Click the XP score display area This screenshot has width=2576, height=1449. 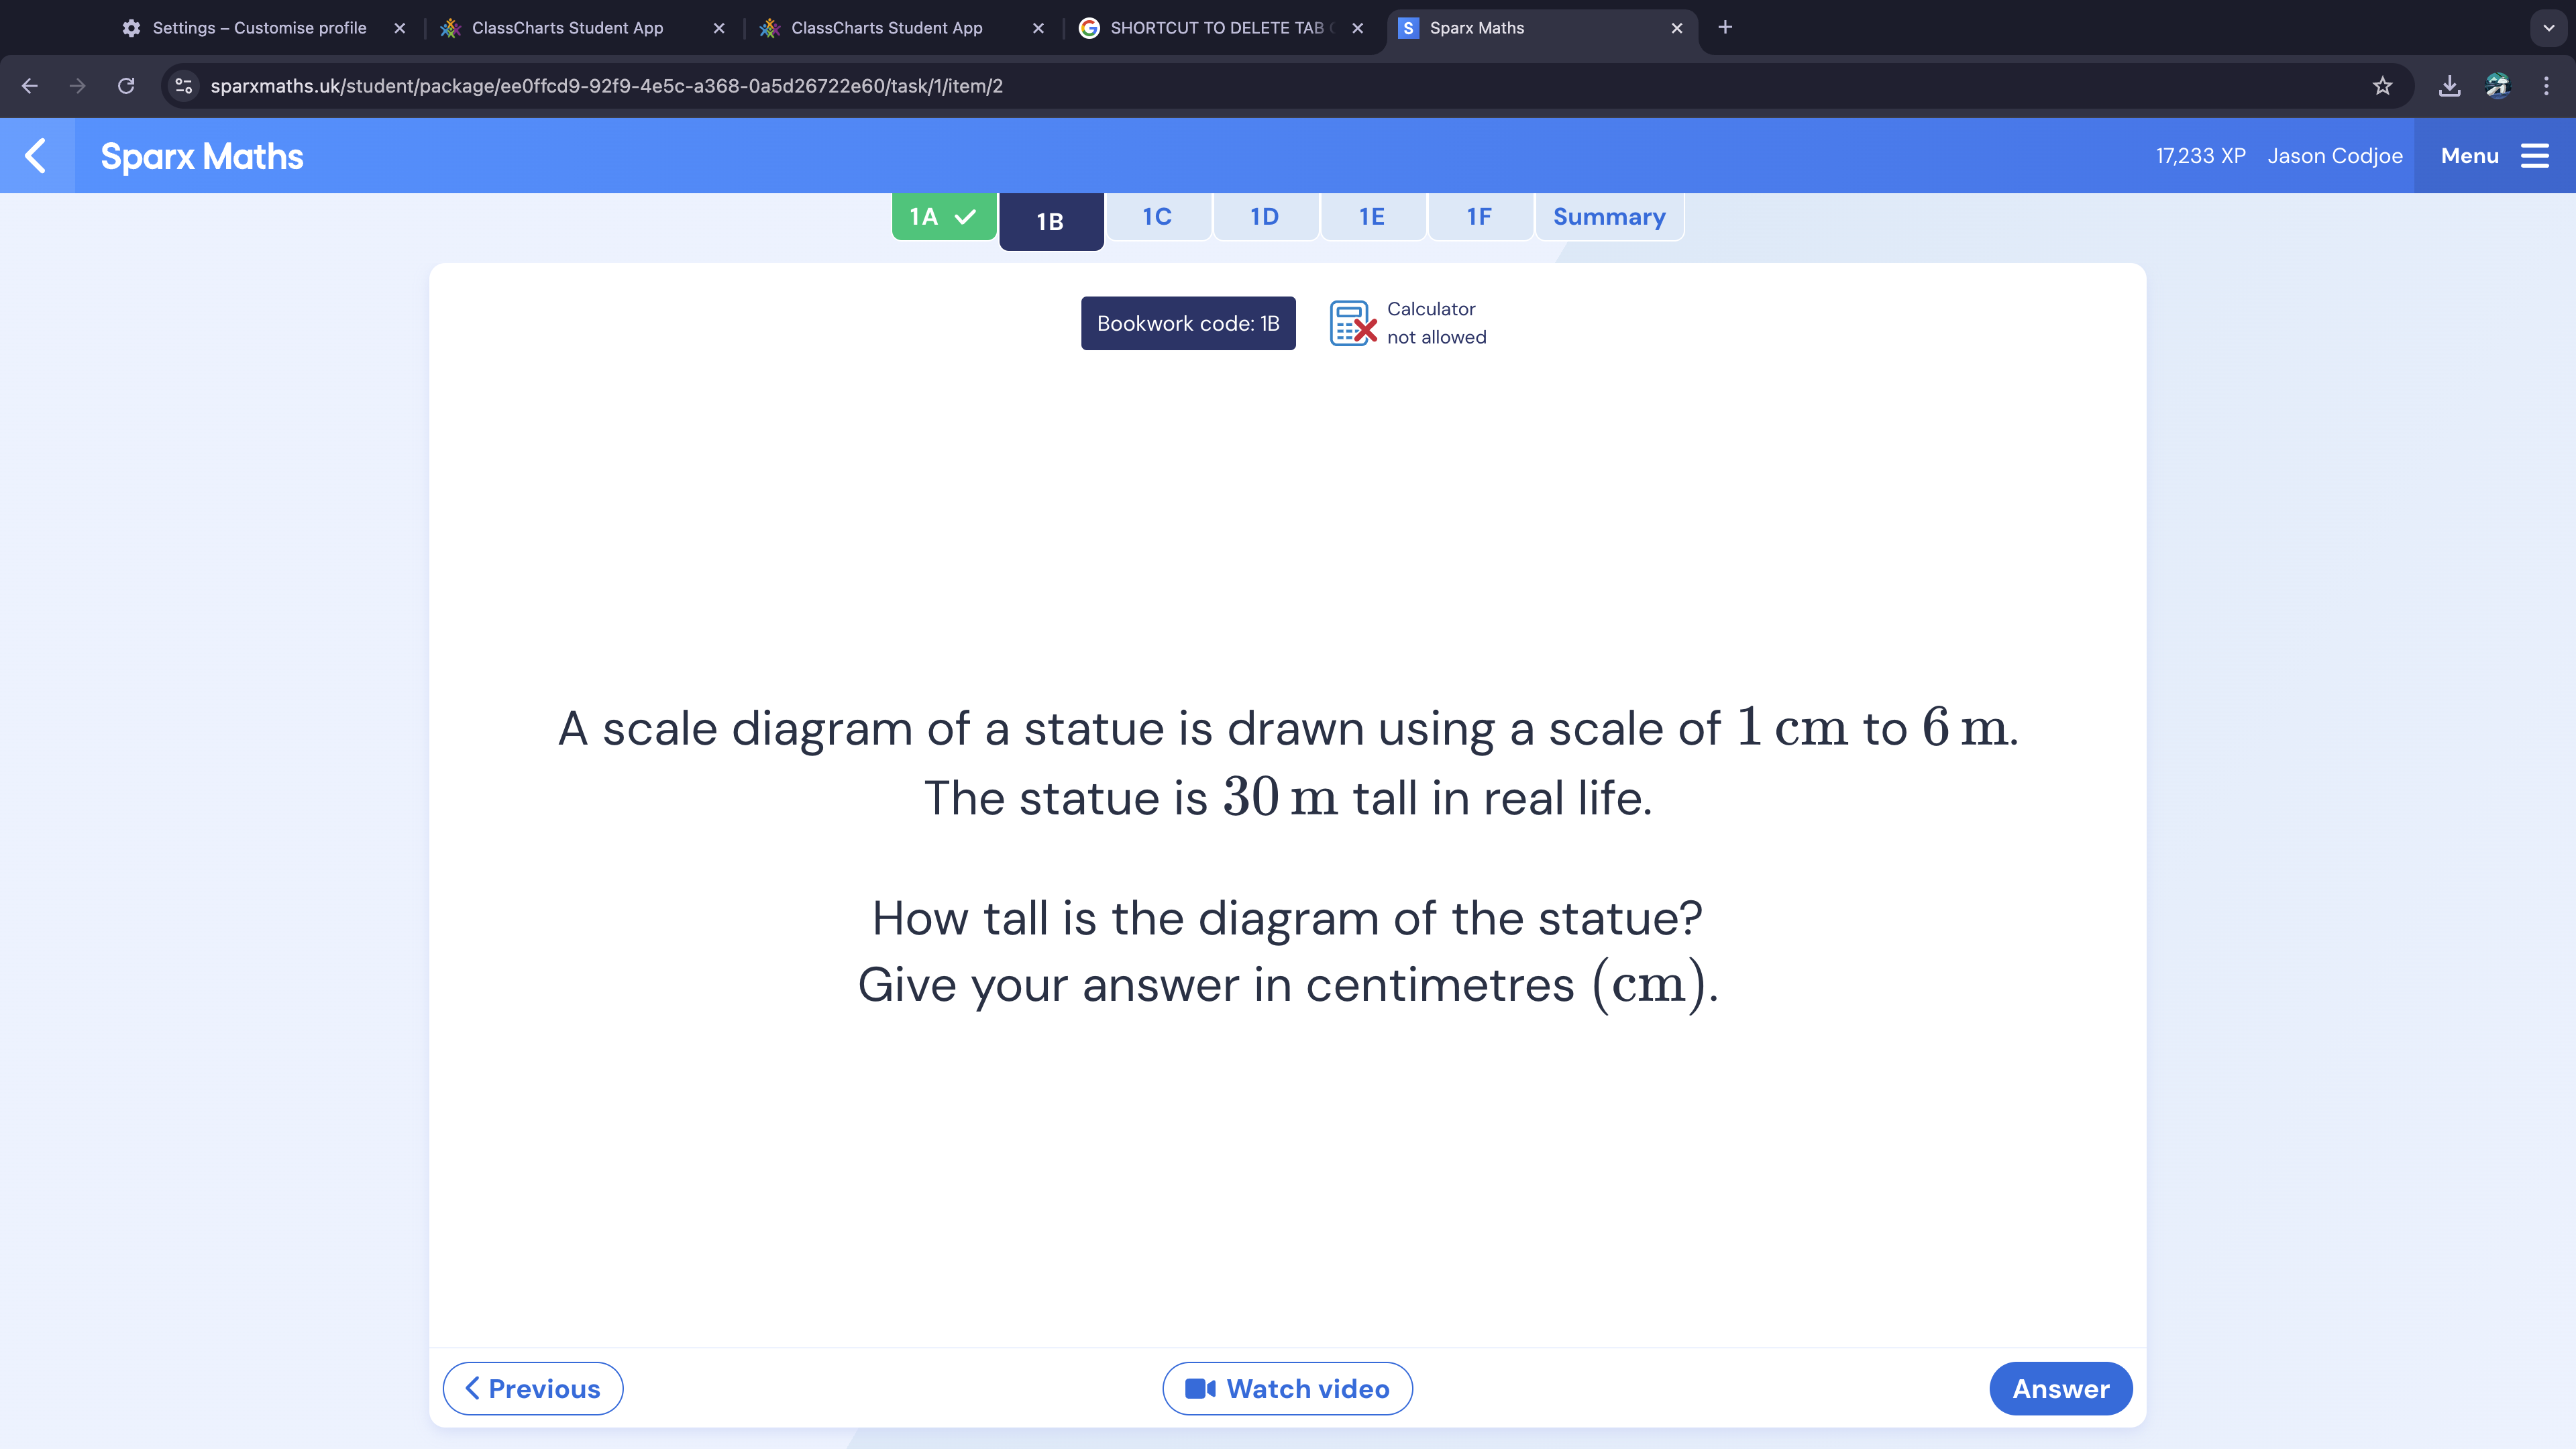tap(2201, 156)
